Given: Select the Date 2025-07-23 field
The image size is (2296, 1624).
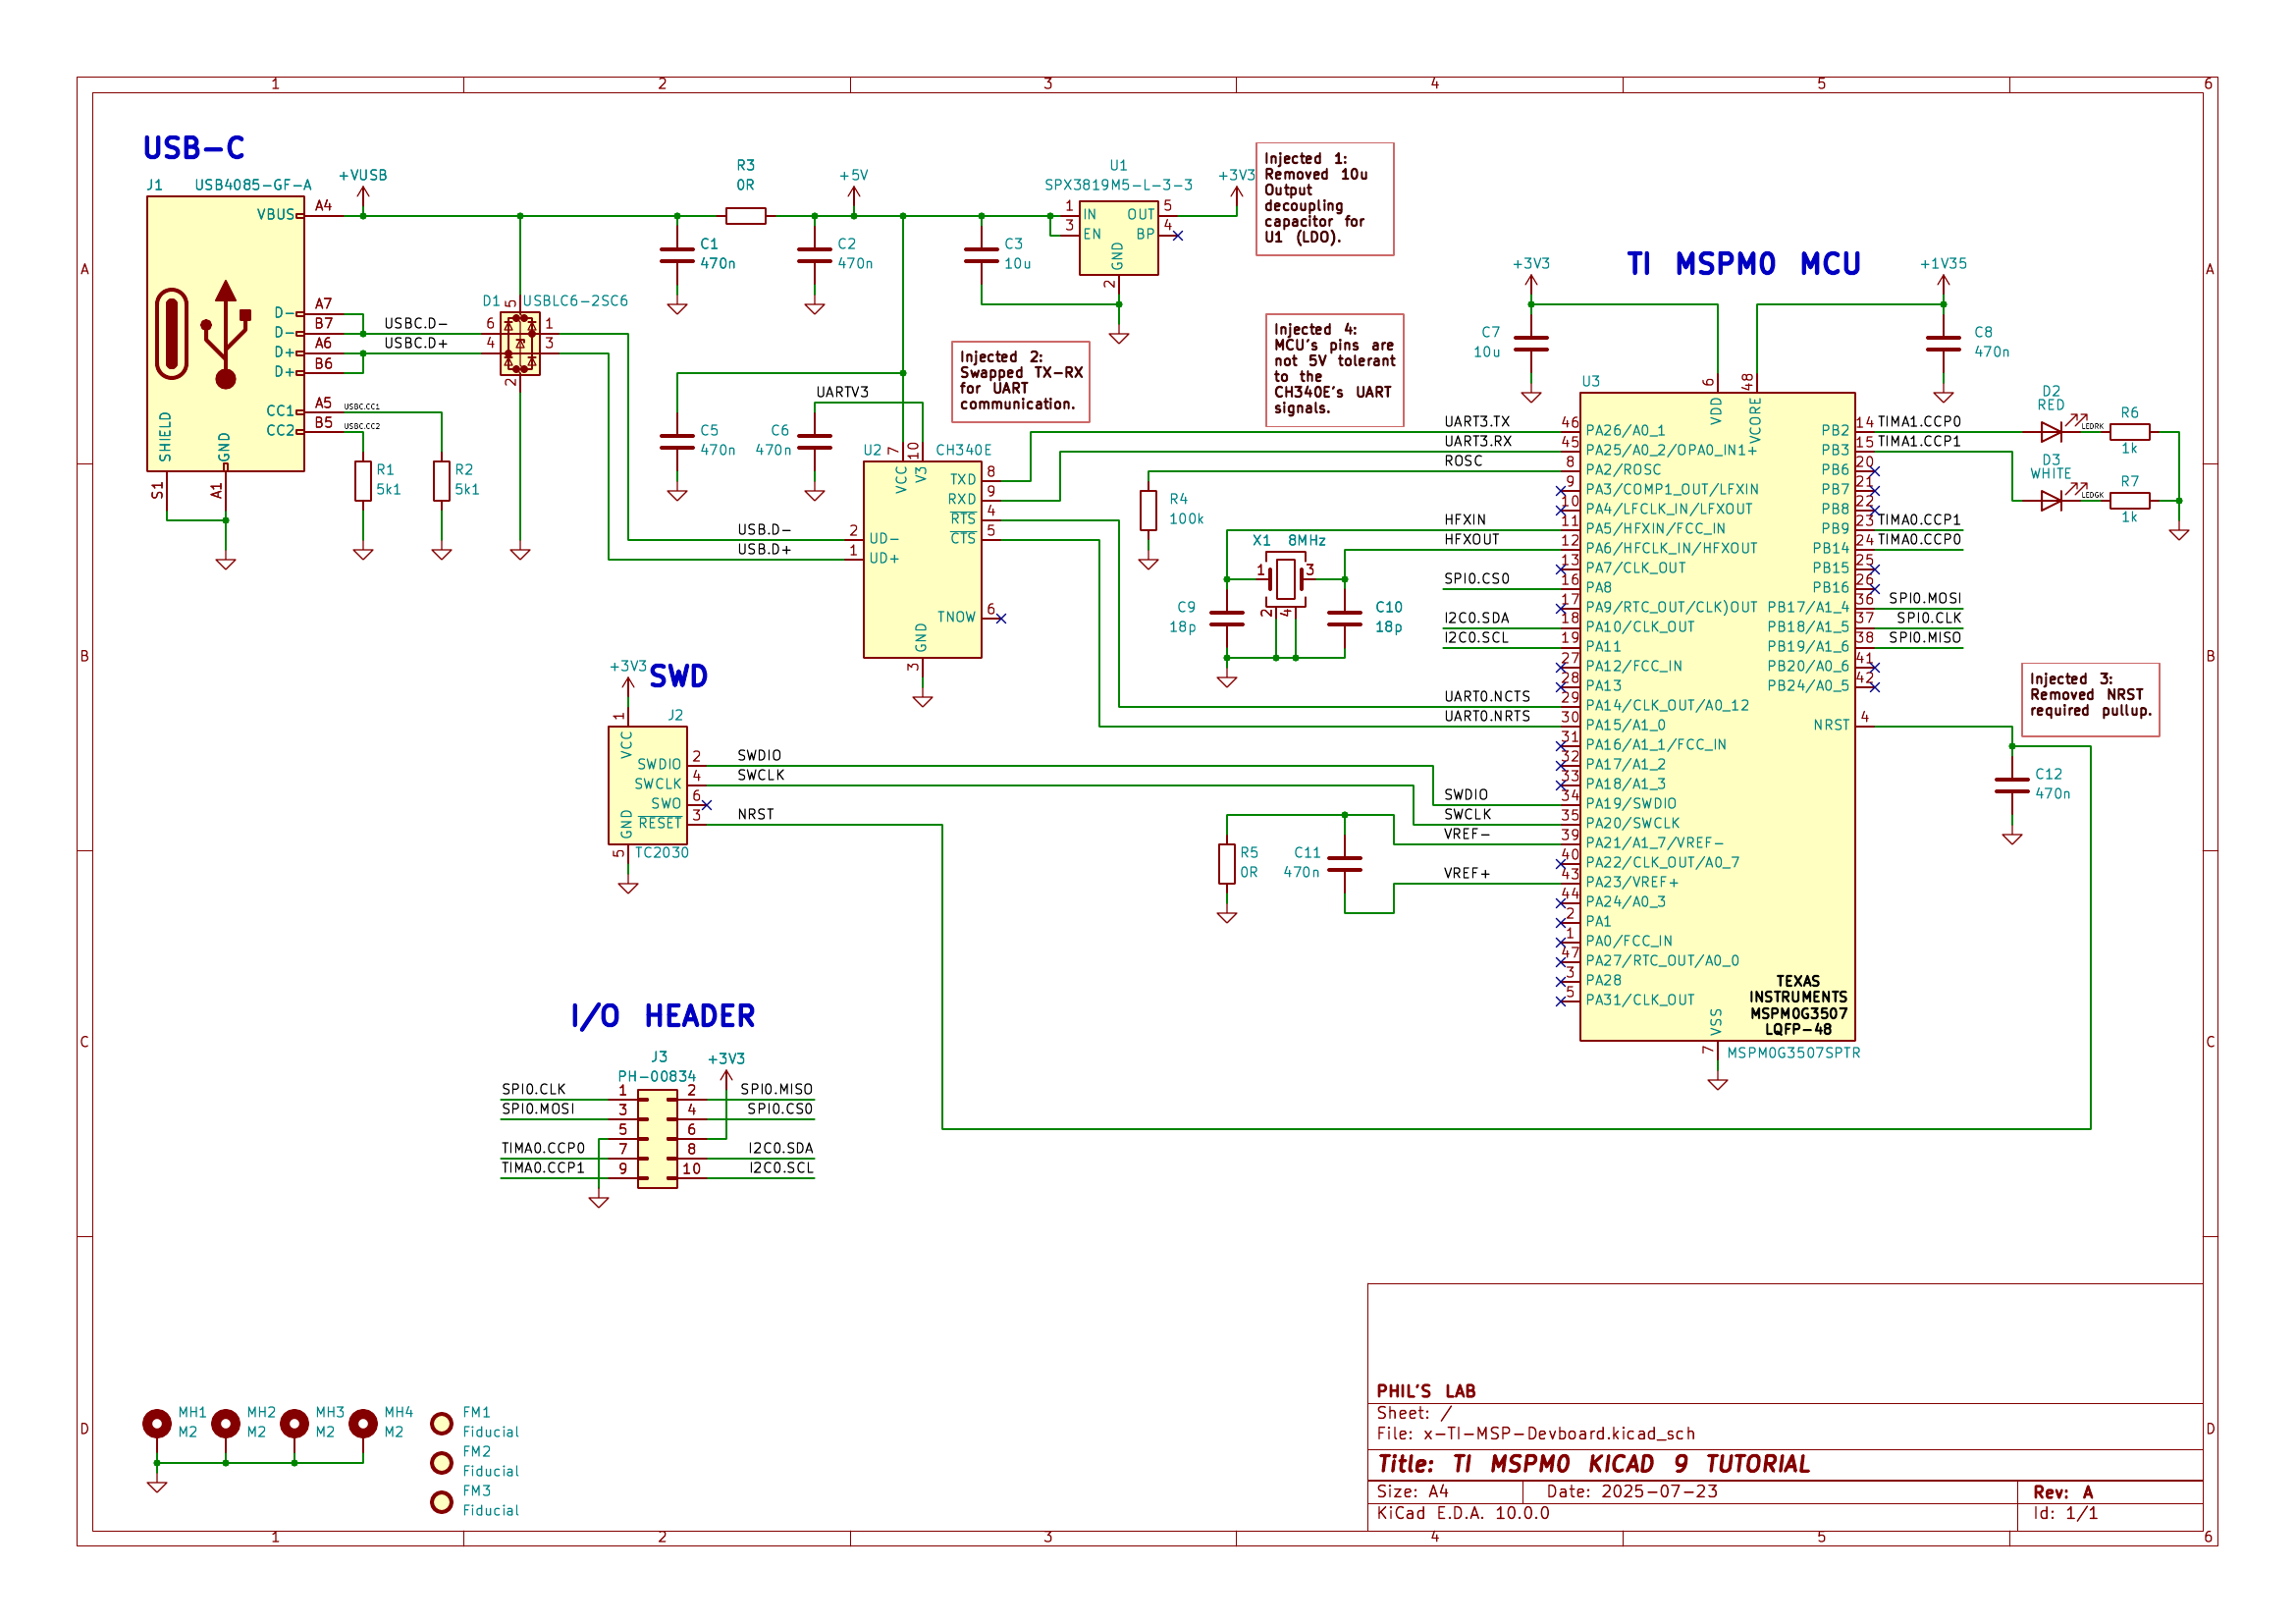Looking at the screenshot, I should [x=1632, y=1492].
